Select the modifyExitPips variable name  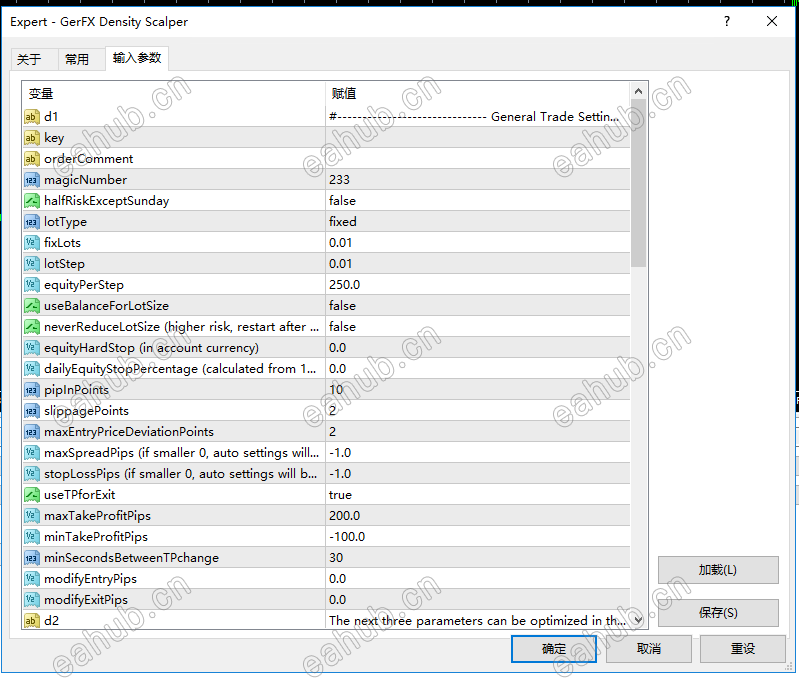click(86, 600)
